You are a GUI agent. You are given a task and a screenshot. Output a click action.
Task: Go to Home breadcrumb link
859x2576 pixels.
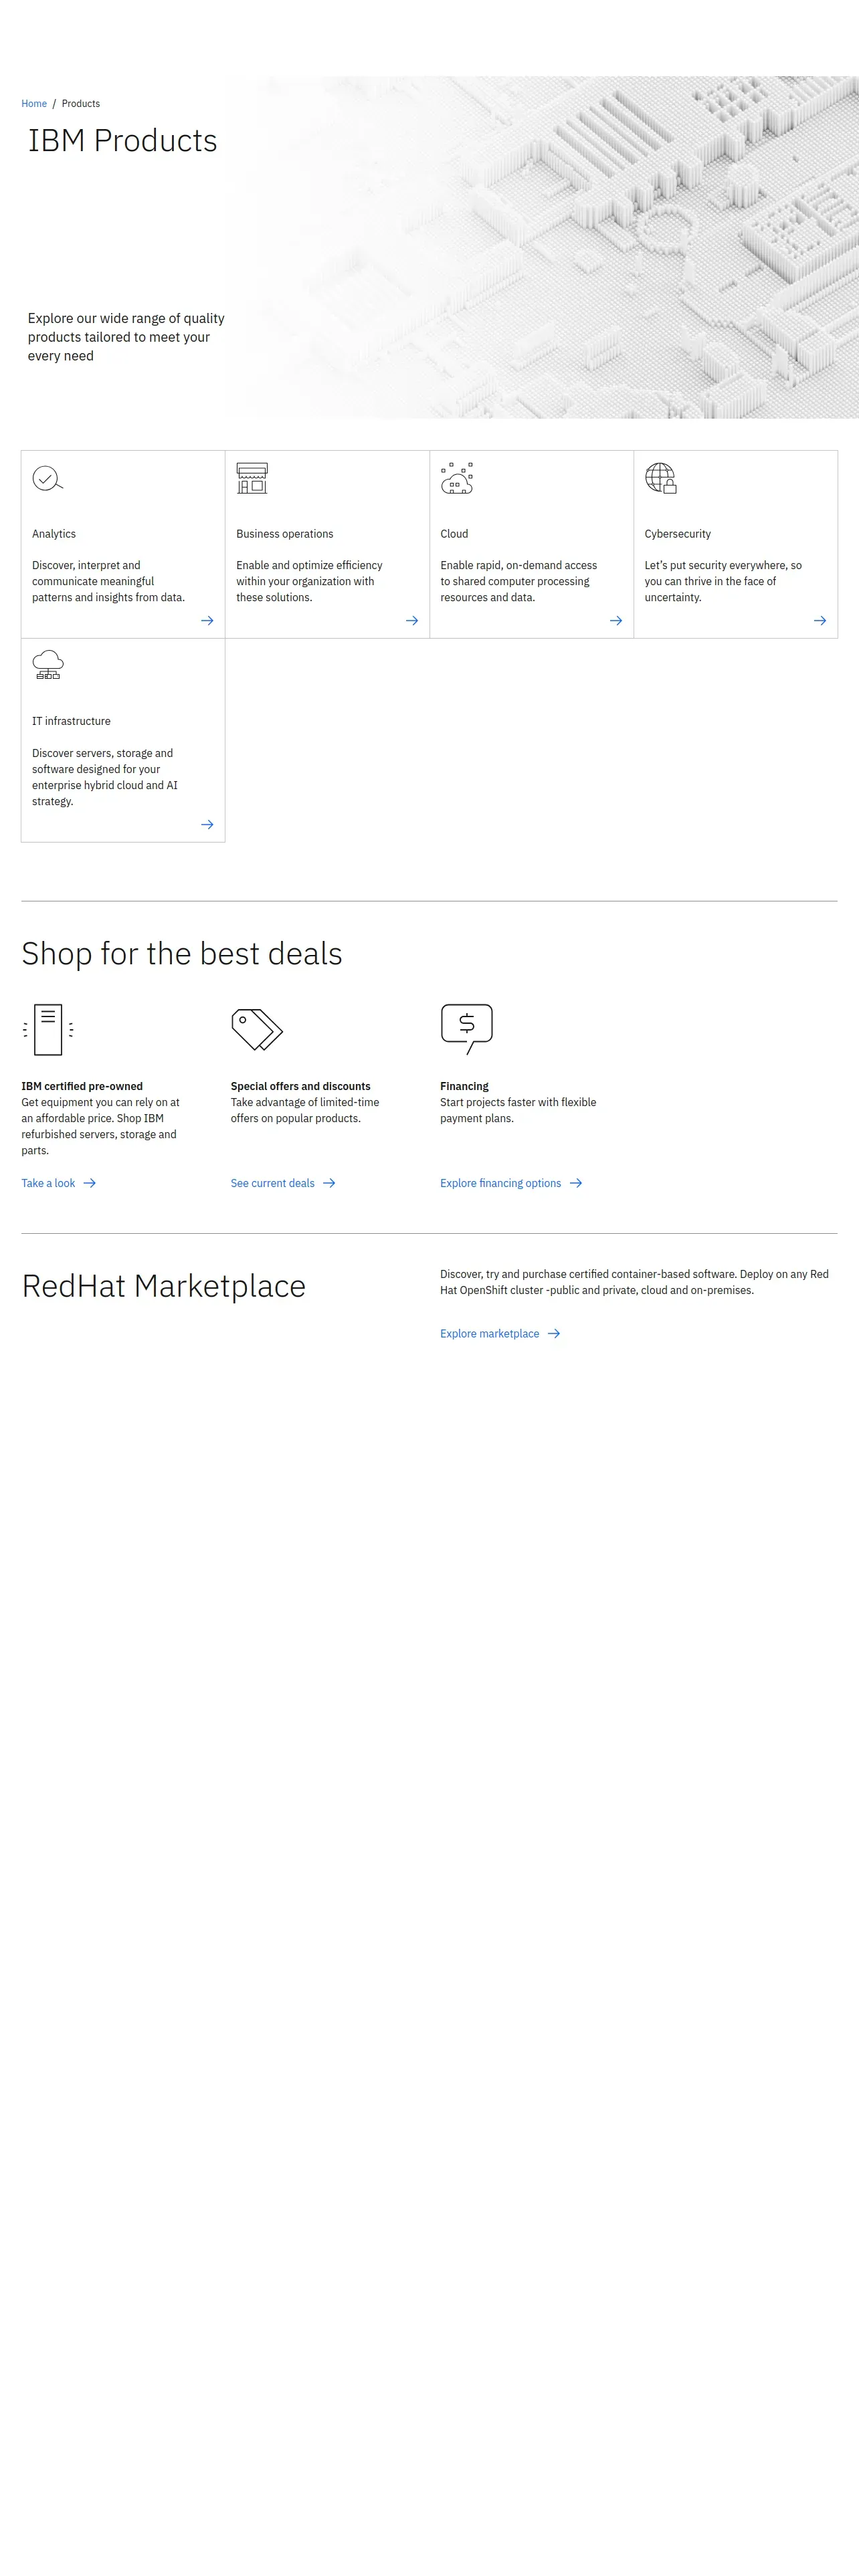click(x=34, y=104)
